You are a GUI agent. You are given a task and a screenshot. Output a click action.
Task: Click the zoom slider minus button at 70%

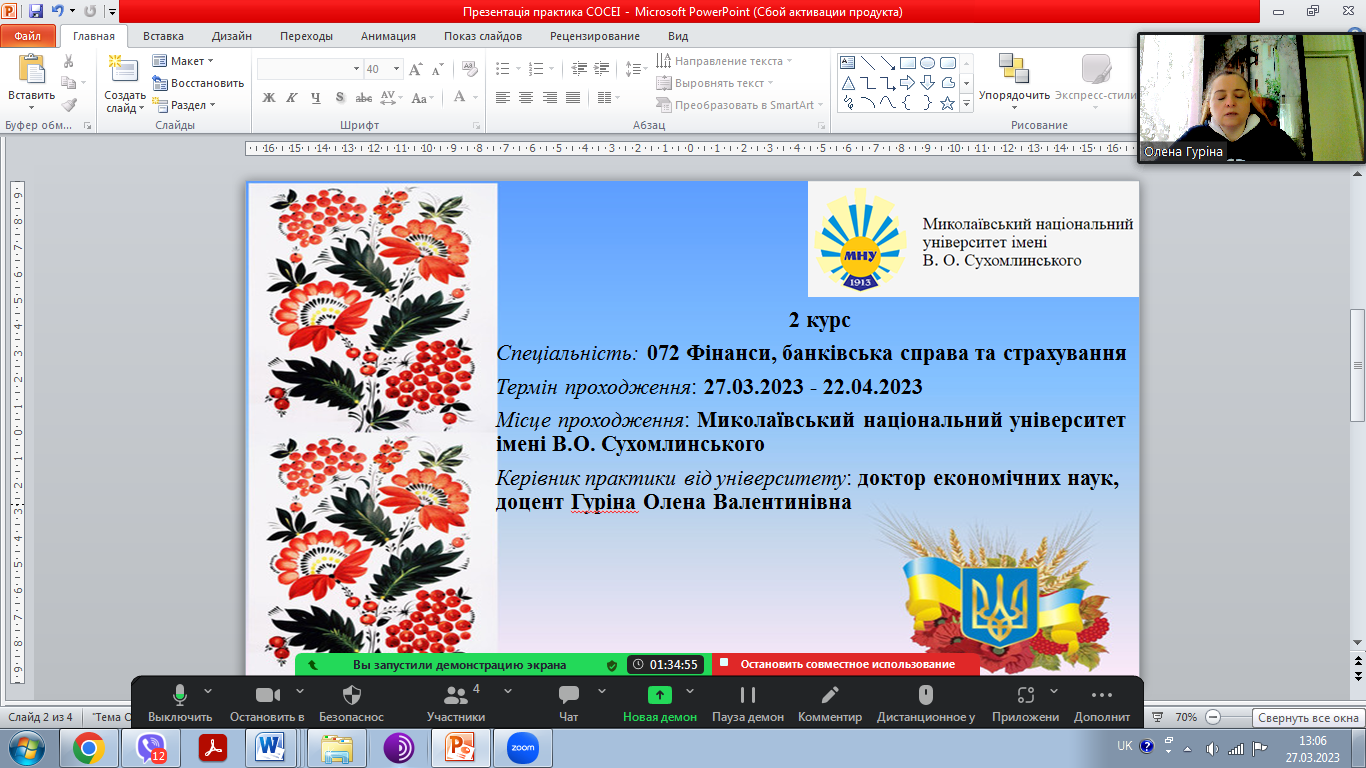[1213, 717]
